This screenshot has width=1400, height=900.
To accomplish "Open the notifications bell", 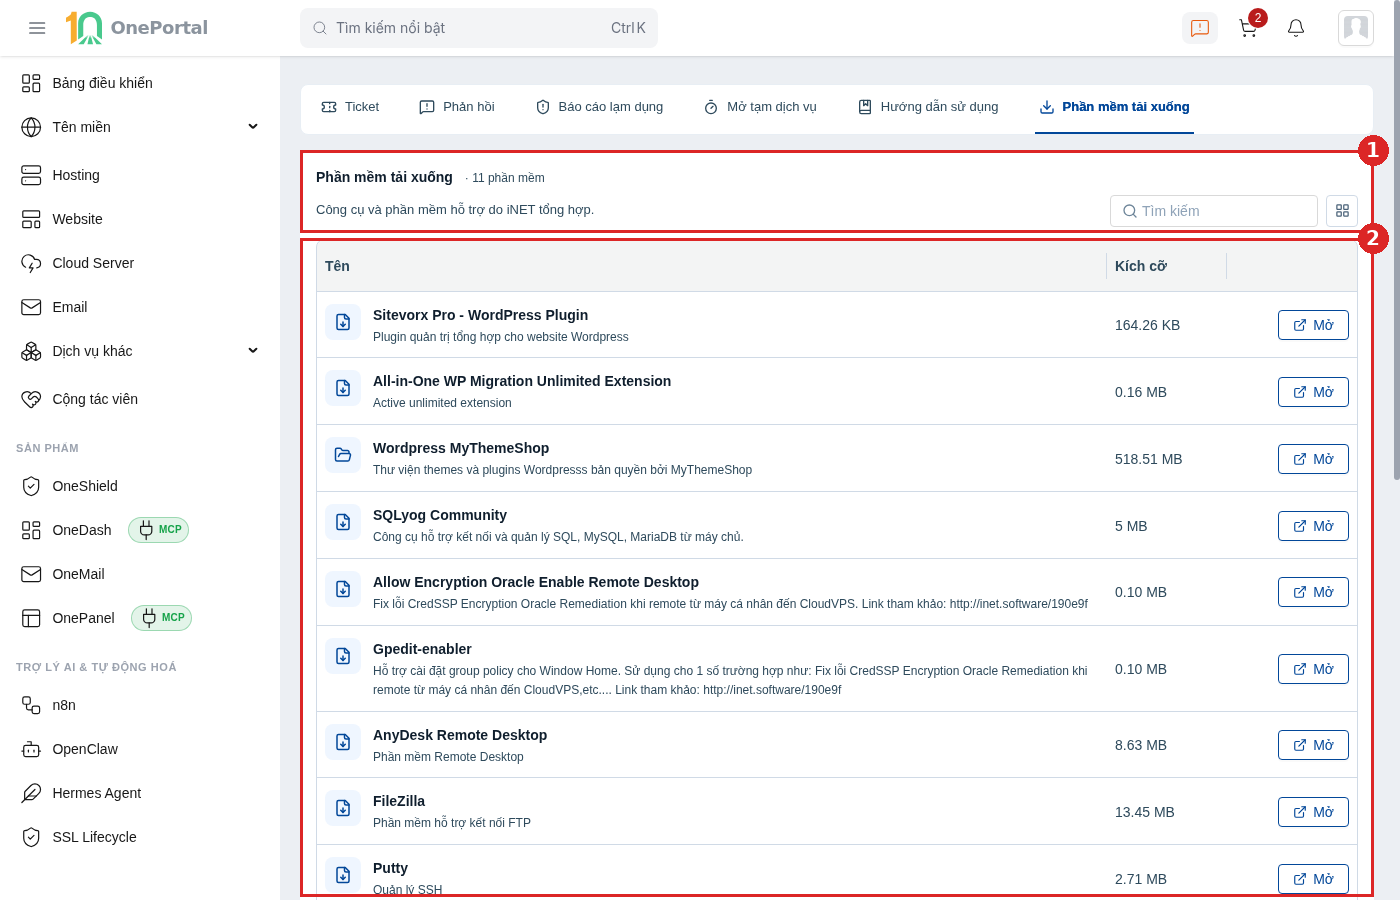I will click(x=1296, y=28).
